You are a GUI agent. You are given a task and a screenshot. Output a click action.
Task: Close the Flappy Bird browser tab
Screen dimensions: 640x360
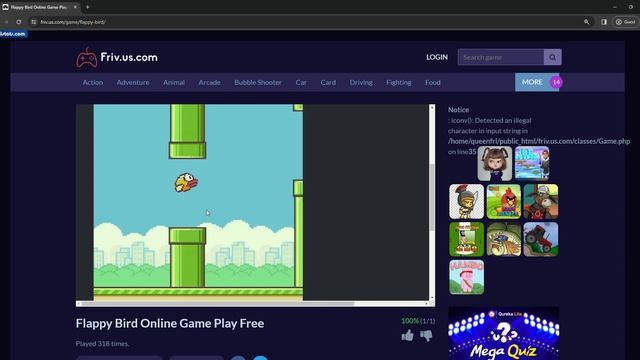(x=75, y=7)
